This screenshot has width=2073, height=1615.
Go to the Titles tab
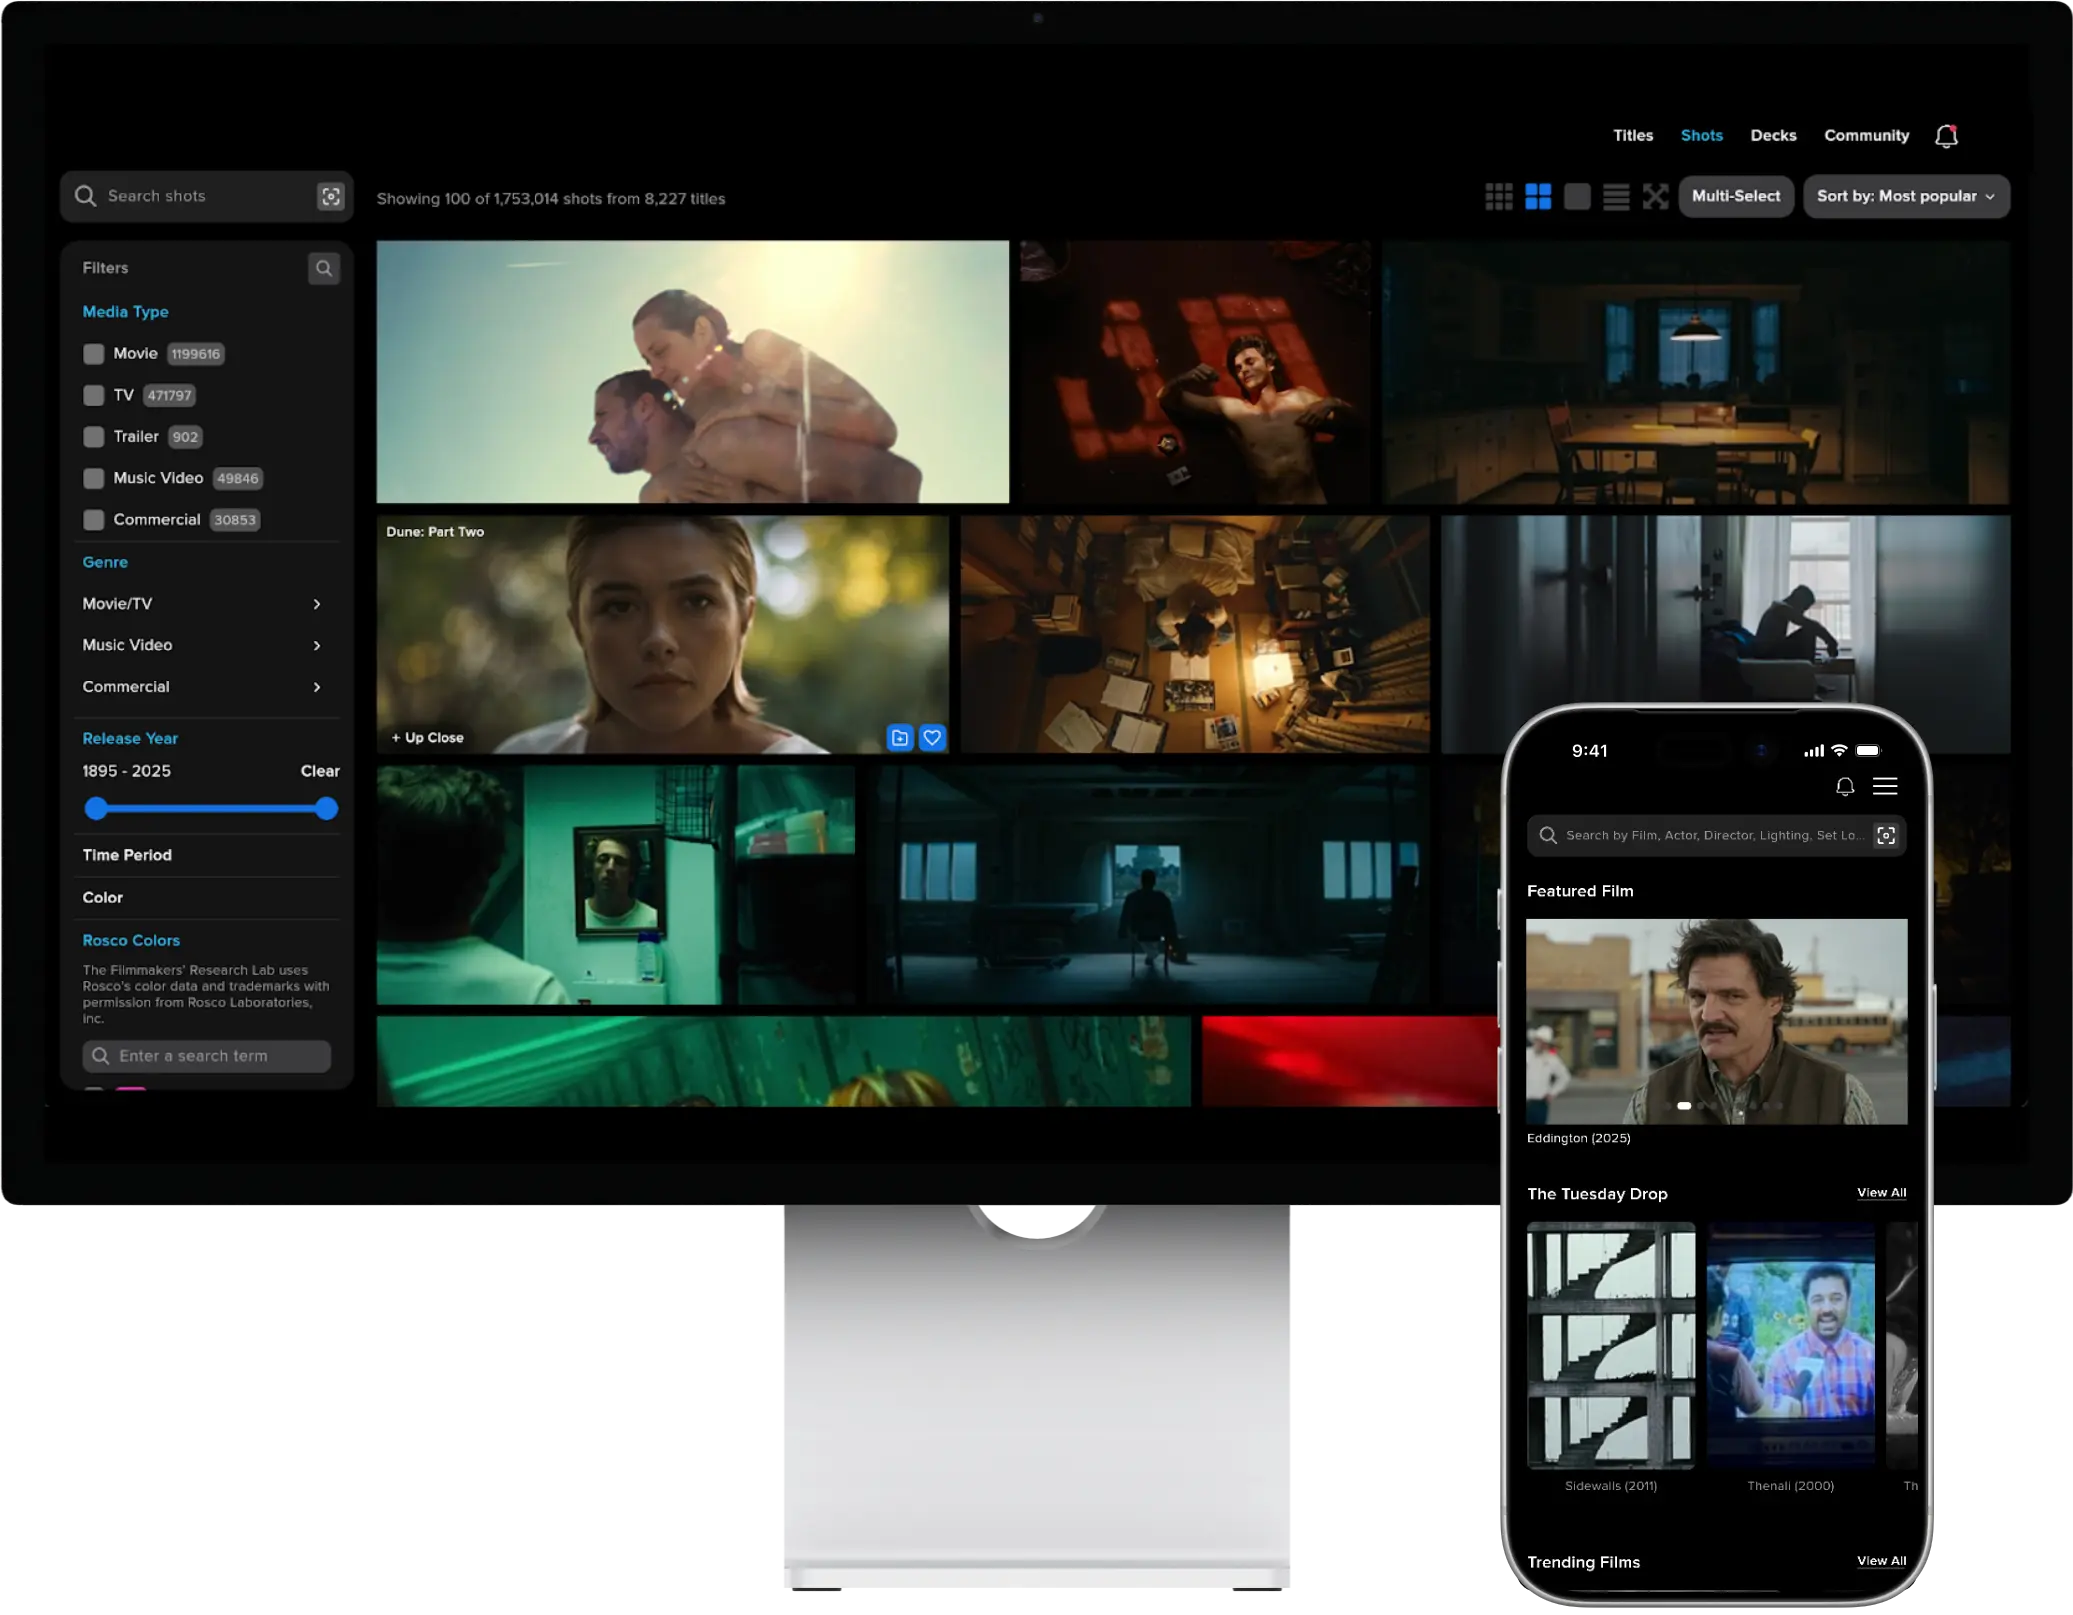pos(1633,136)
